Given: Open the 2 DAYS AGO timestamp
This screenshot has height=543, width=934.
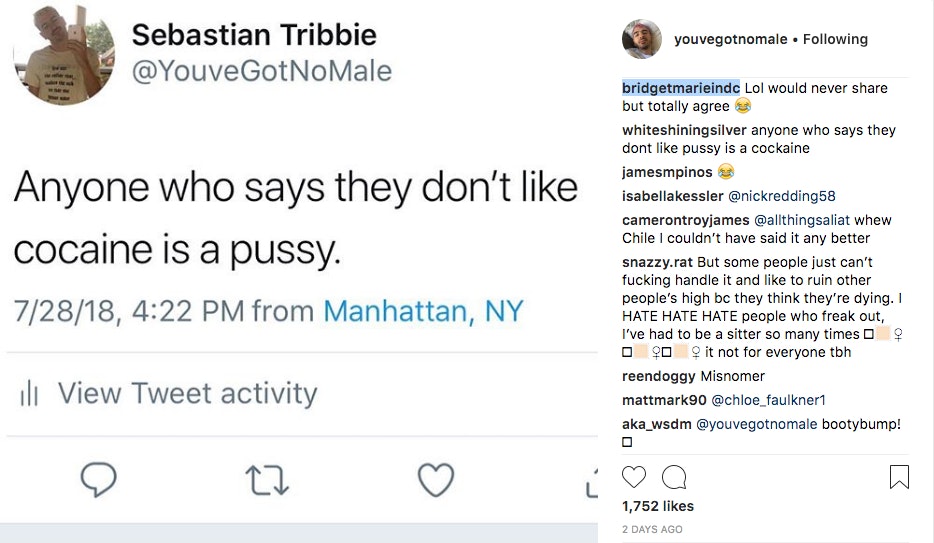Looking at the screenshot, I should coord(652,529).
